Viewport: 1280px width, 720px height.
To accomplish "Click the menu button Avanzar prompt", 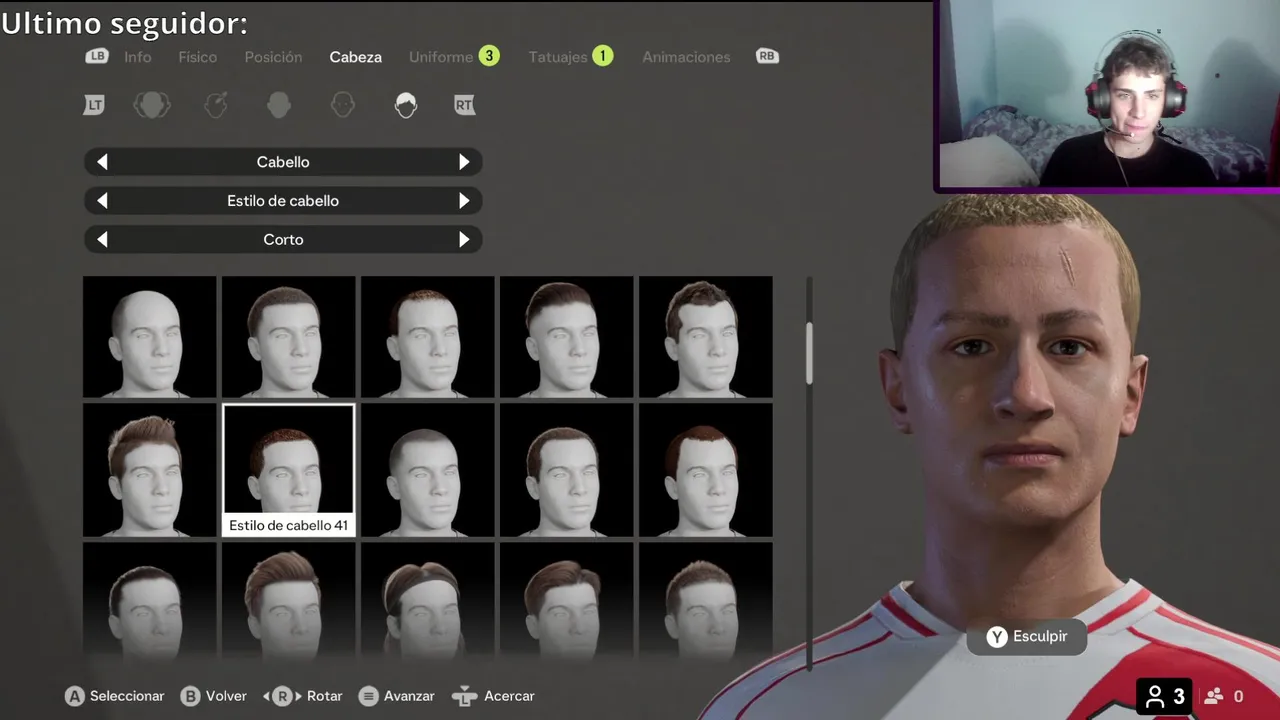I will click(397, 696).
